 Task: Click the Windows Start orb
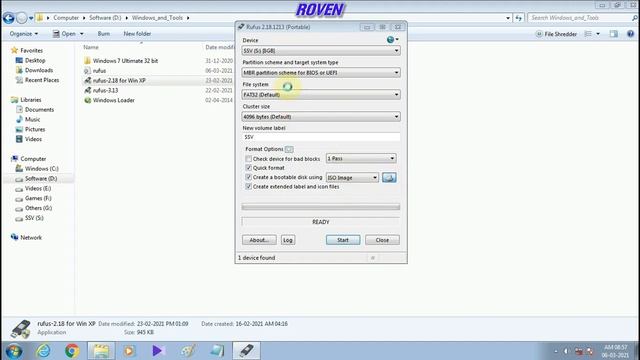point(13,351)
